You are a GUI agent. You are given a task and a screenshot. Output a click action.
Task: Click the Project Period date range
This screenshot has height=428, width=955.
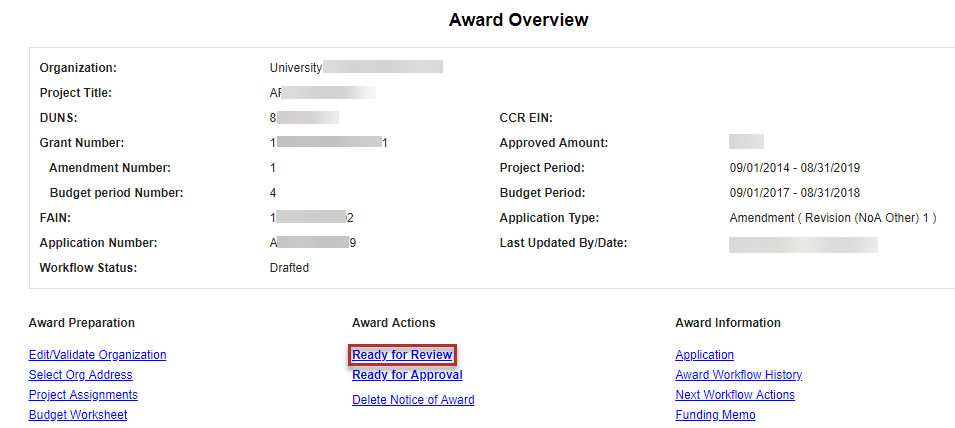(794, 168)
